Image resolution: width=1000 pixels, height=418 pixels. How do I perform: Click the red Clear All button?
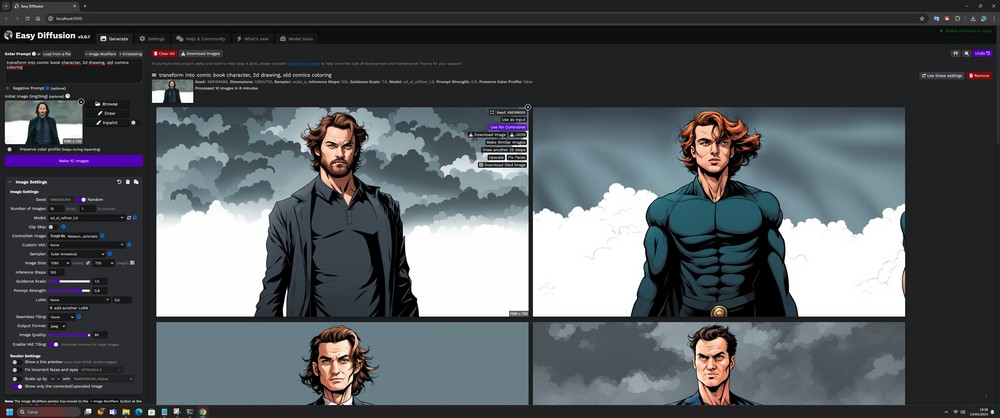tap(165, 53)
